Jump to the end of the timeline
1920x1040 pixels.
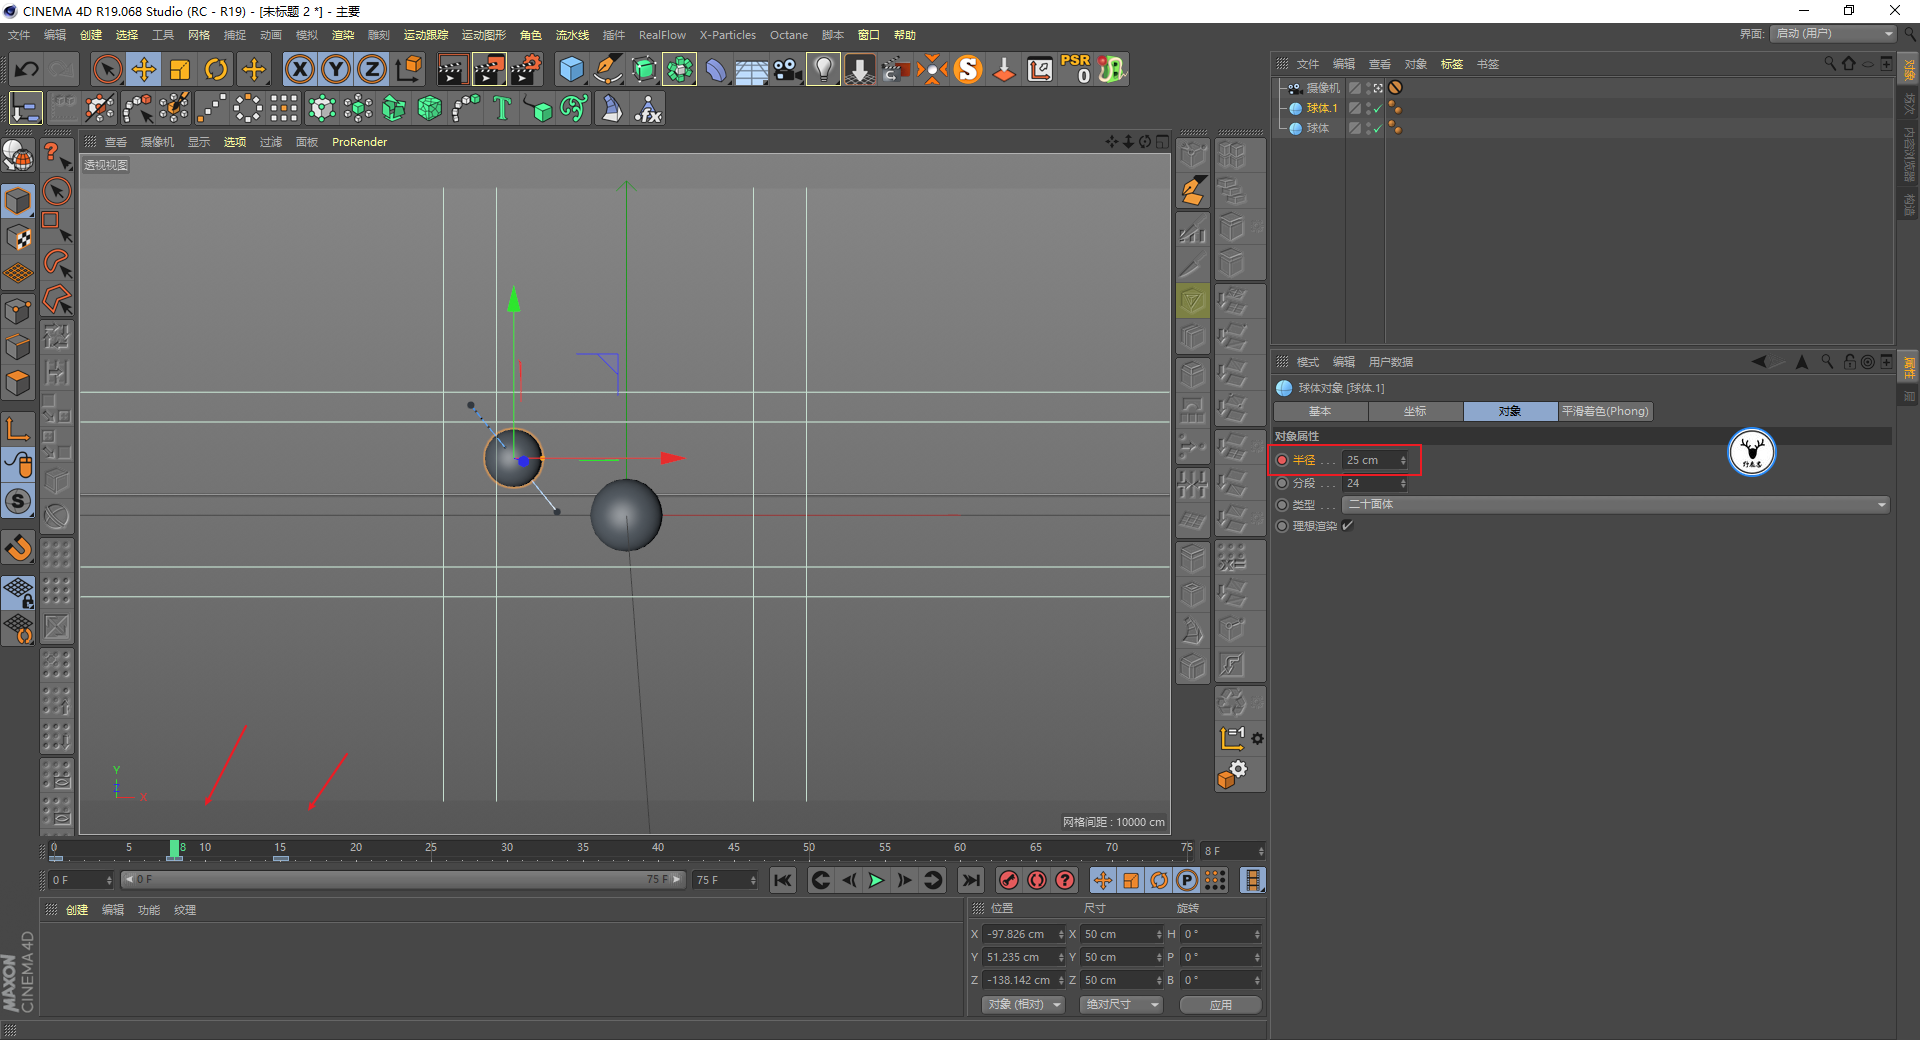(970, 880)
